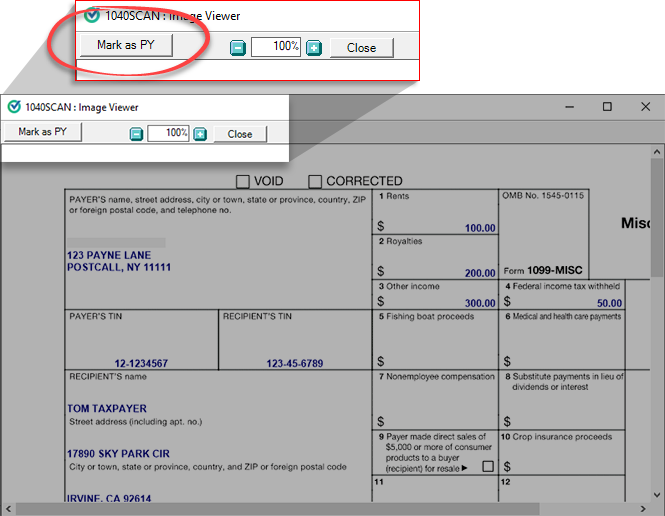665x516 pixels.
Task: Check the VOID box on the form
Action: (243, 181)
